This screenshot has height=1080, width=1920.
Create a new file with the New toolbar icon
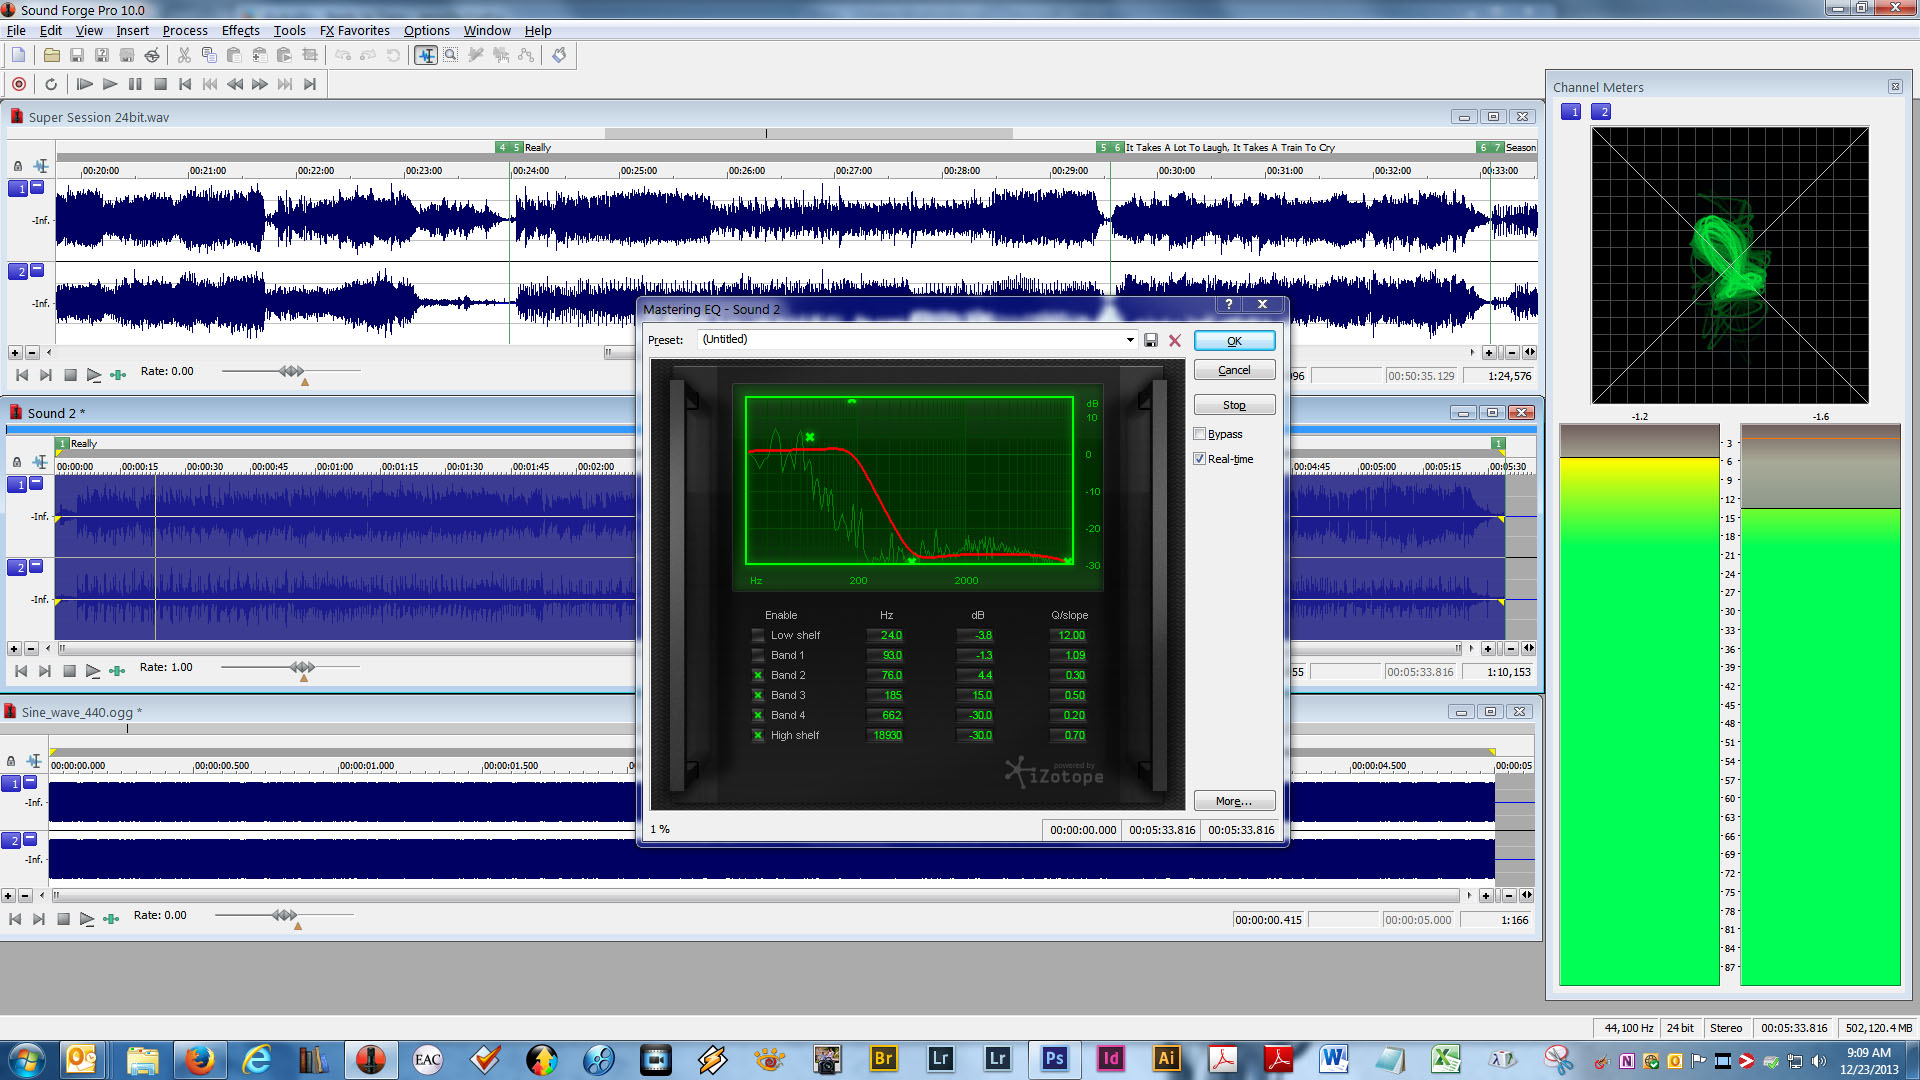coord(18,55)
